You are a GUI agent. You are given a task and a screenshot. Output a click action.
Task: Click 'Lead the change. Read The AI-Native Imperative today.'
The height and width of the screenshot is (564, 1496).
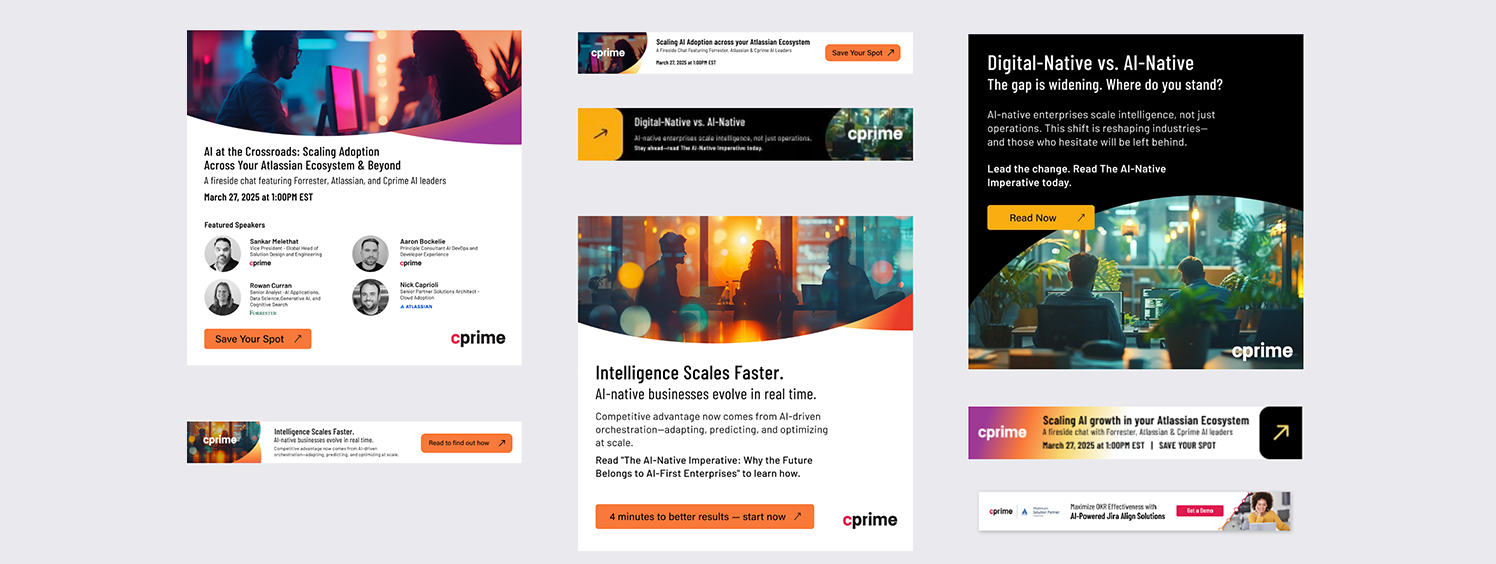pyautogui.click(x=1076, y=176)
